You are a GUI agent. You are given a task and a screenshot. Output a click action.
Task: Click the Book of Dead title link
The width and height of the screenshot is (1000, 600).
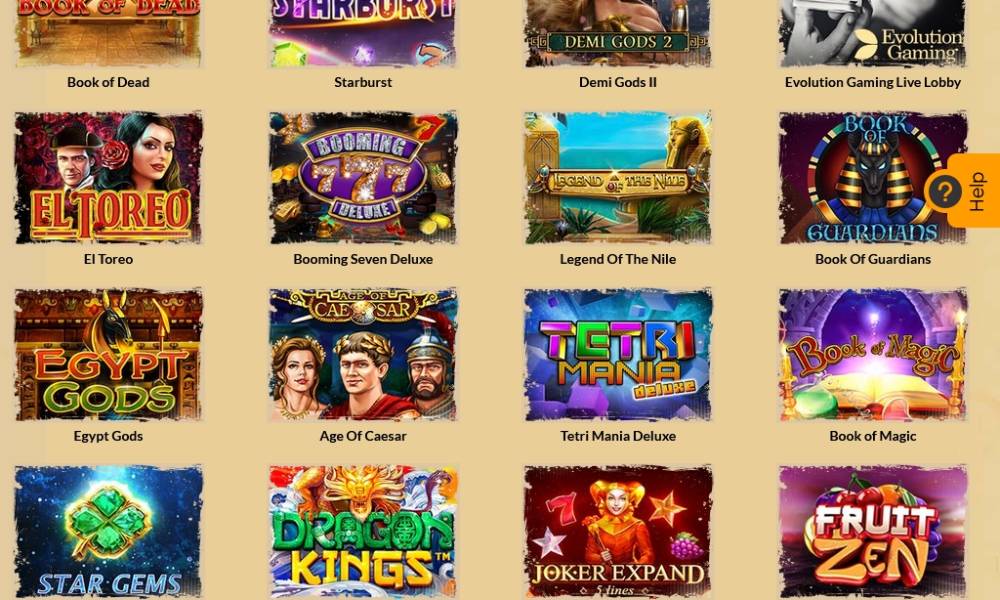tap(108, 82)
